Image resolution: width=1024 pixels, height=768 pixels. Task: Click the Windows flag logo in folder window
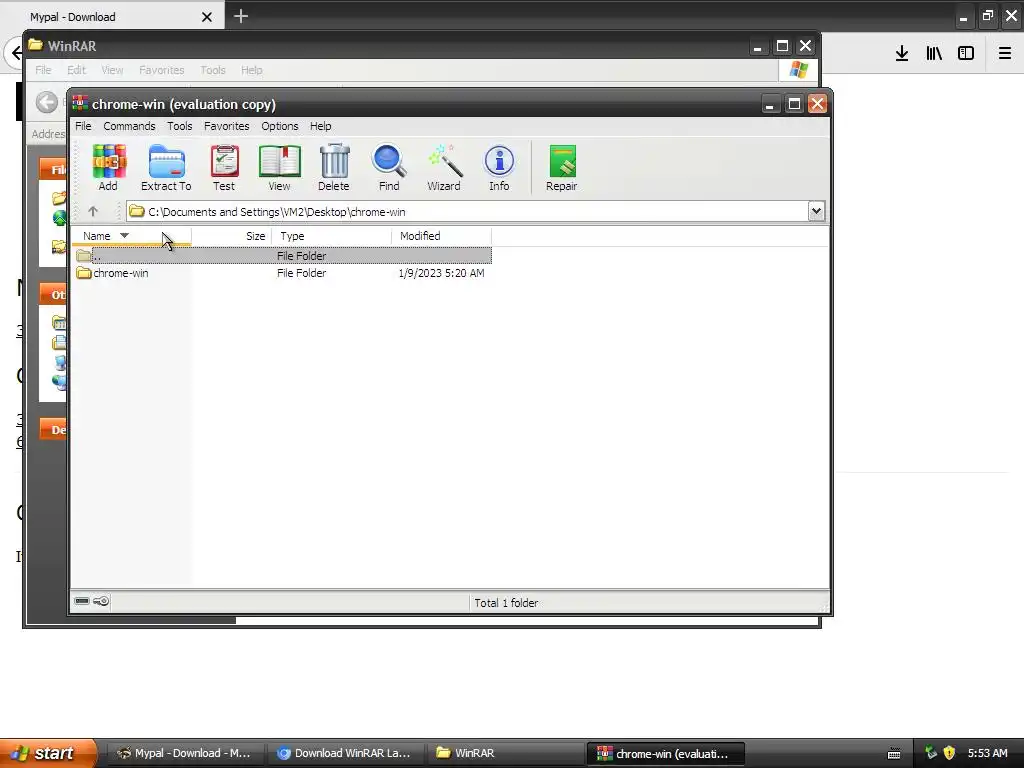pyautogui.click(x=798, y=69)
